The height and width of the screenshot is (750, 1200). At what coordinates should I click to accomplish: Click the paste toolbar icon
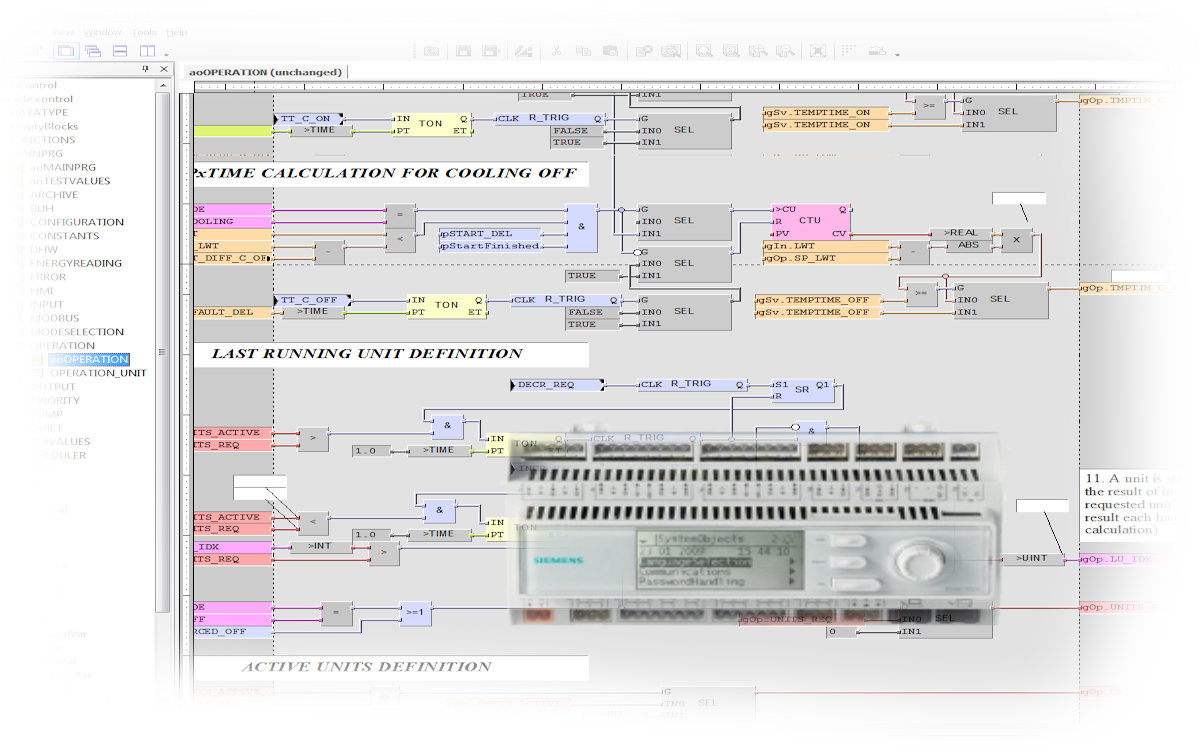pyautogui.click(x=609, y=51)
